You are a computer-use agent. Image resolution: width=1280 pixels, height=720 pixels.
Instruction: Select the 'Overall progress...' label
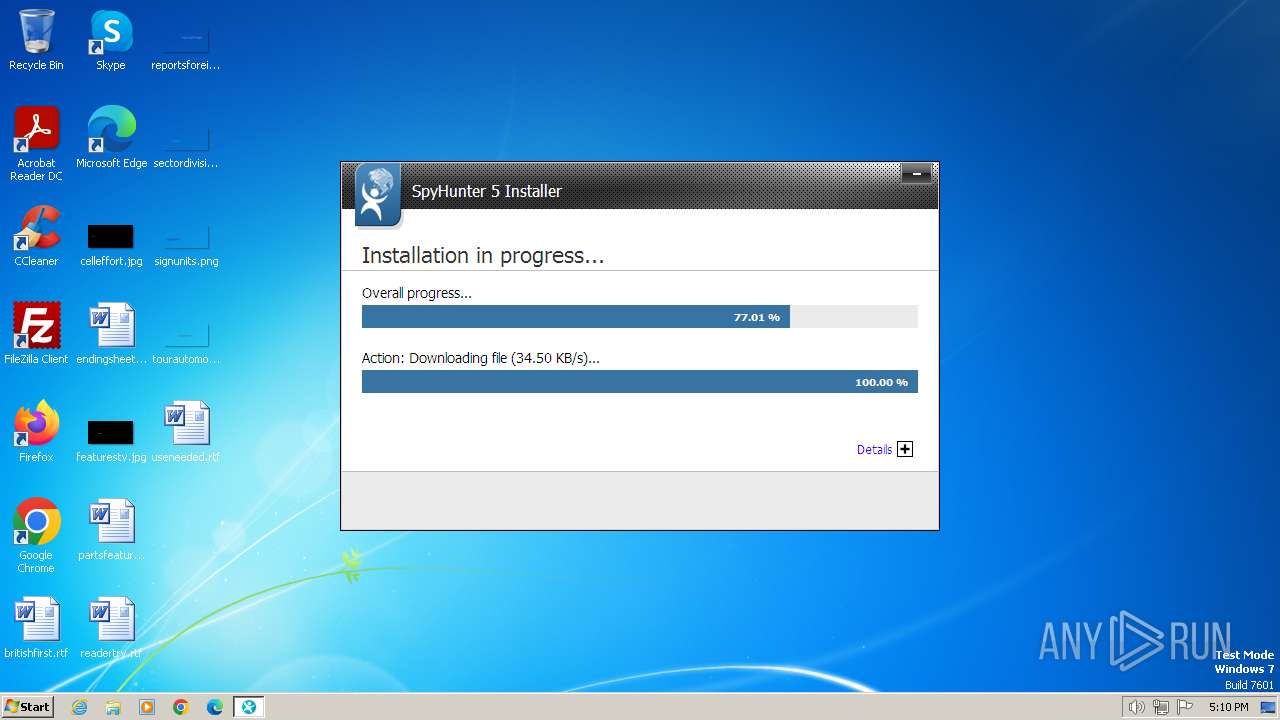(x=417, y=293)
